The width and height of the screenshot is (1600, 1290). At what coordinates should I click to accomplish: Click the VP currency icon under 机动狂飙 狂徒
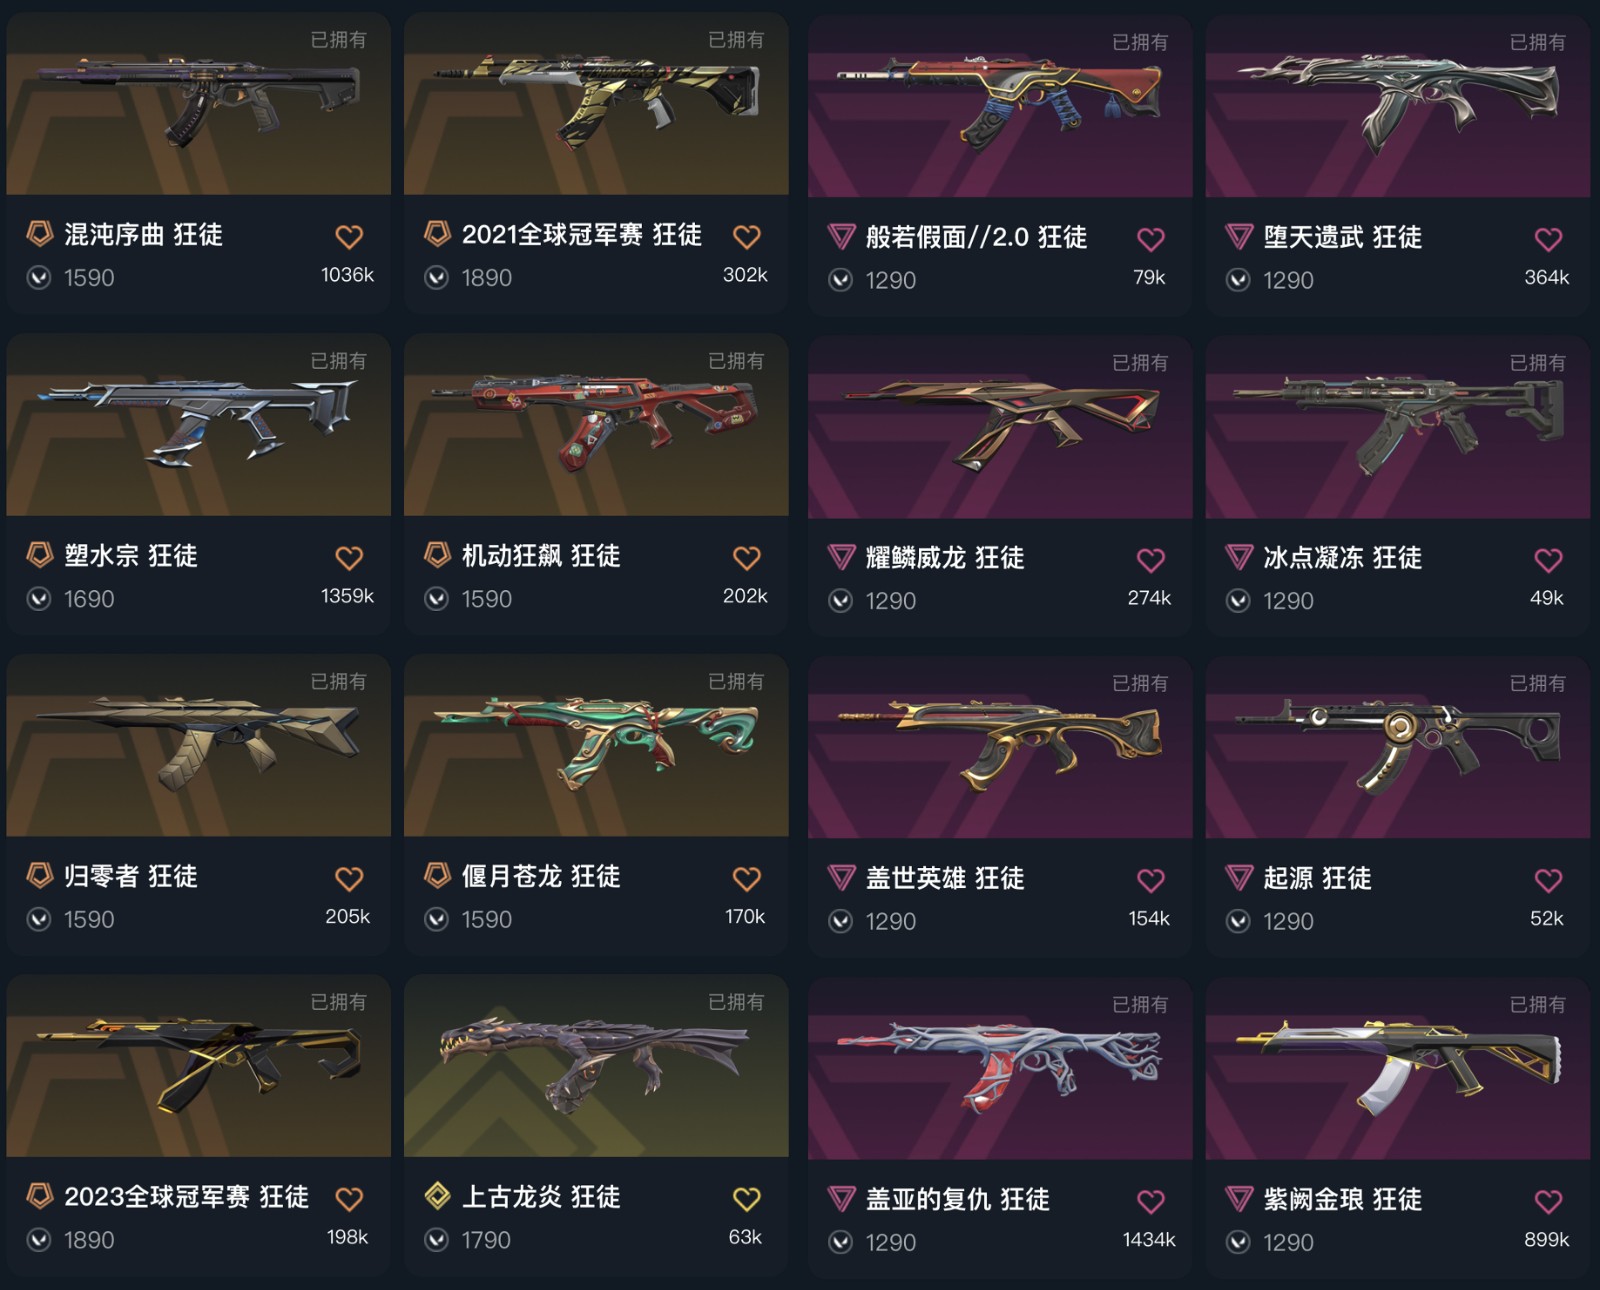click(x=437, y=599)
